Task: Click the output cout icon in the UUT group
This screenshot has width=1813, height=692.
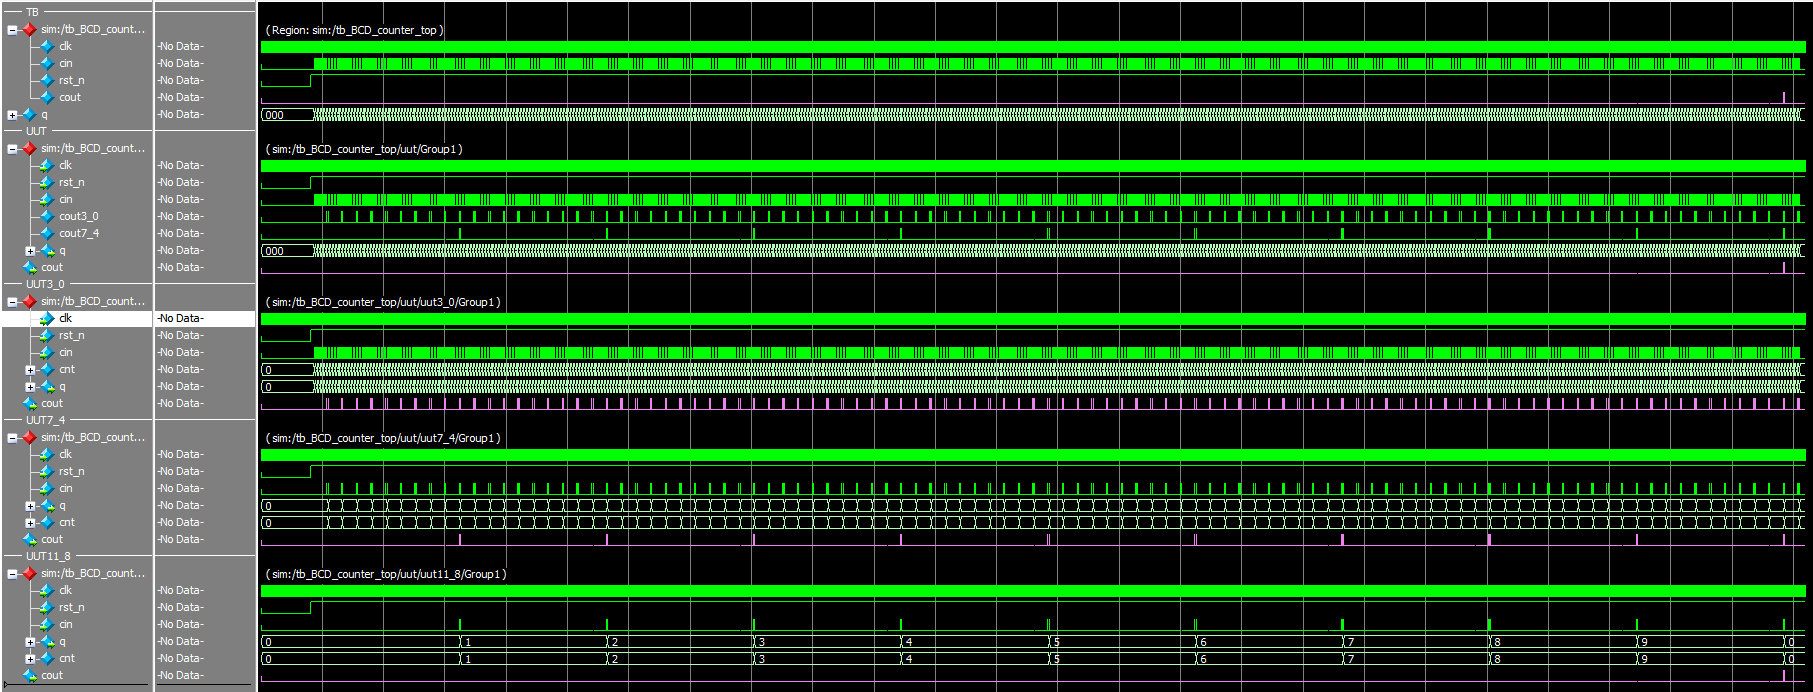Action: [30, 268]
